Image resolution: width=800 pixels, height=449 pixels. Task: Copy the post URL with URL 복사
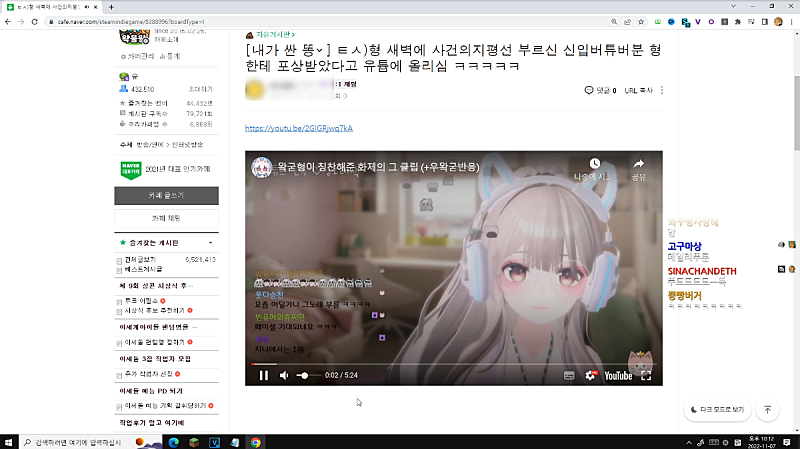point(639,90)
